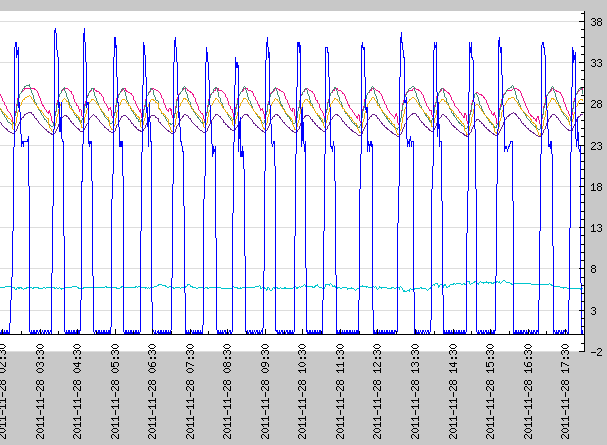Select the y-axis tick labeled 13
607x445 pixels.
(595, 228)
